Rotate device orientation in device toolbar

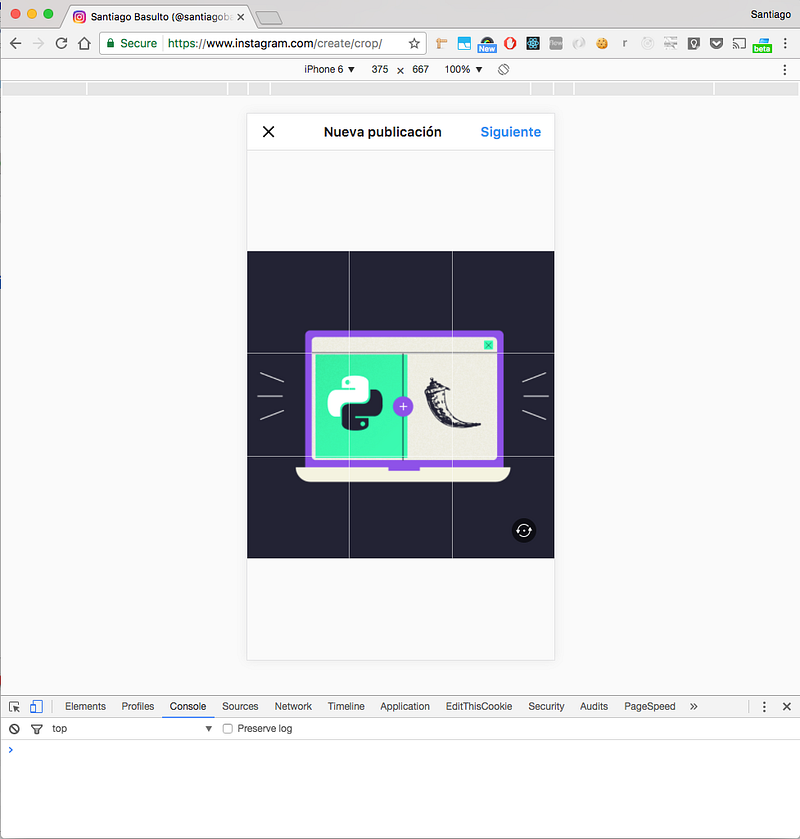pos(504,69)
